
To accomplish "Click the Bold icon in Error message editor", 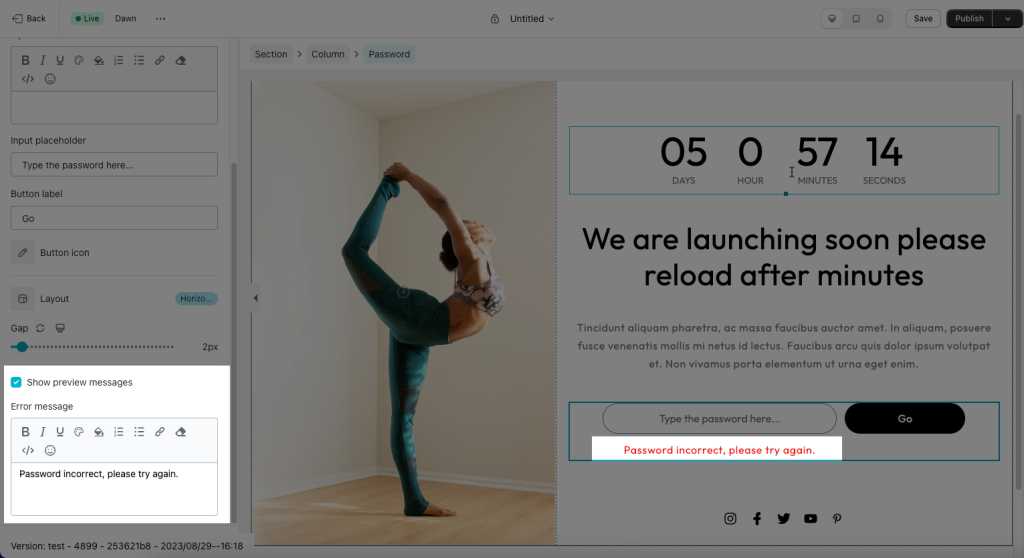I will point(25,432).
